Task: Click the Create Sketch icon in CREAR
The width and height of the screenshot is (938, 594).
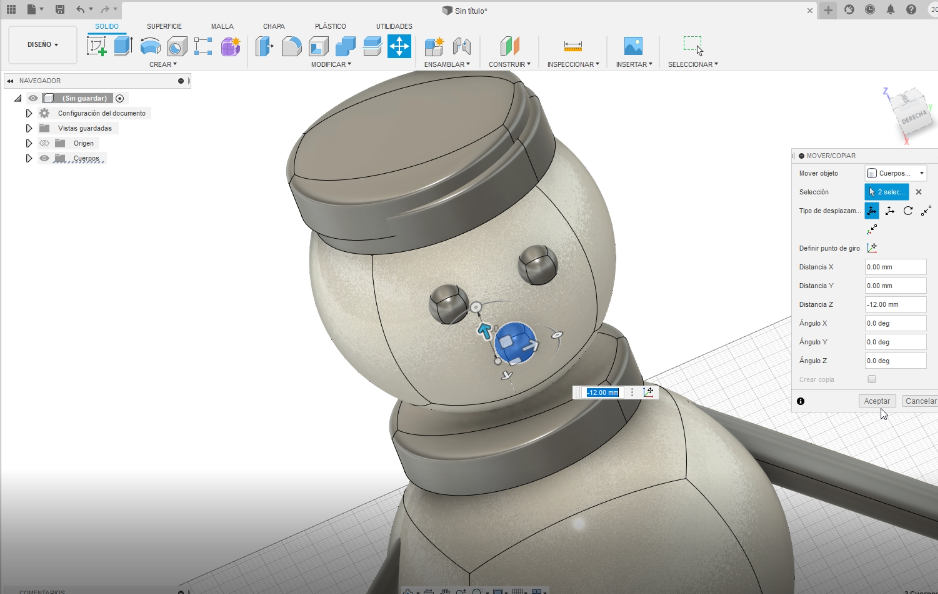Action: (x=97, y=46)
